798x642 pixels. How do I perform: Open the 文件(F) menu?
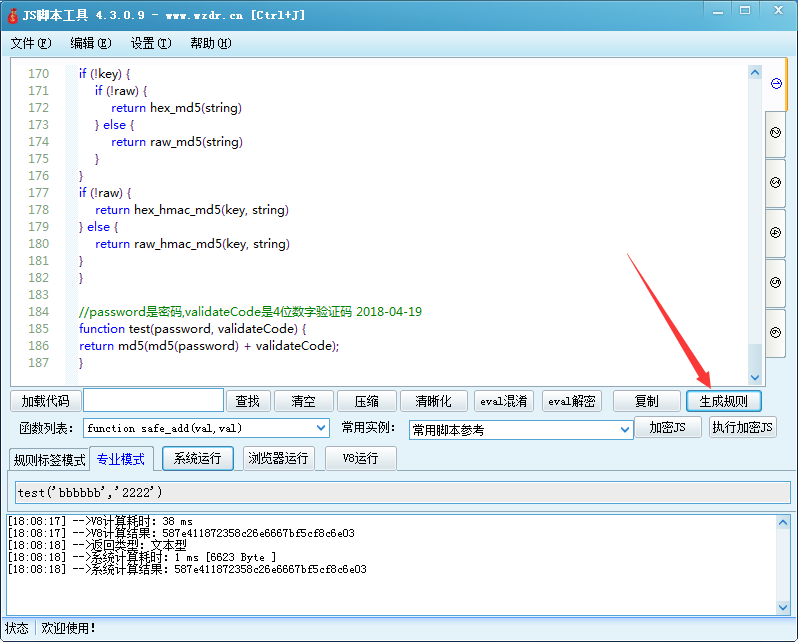point(31,43)
